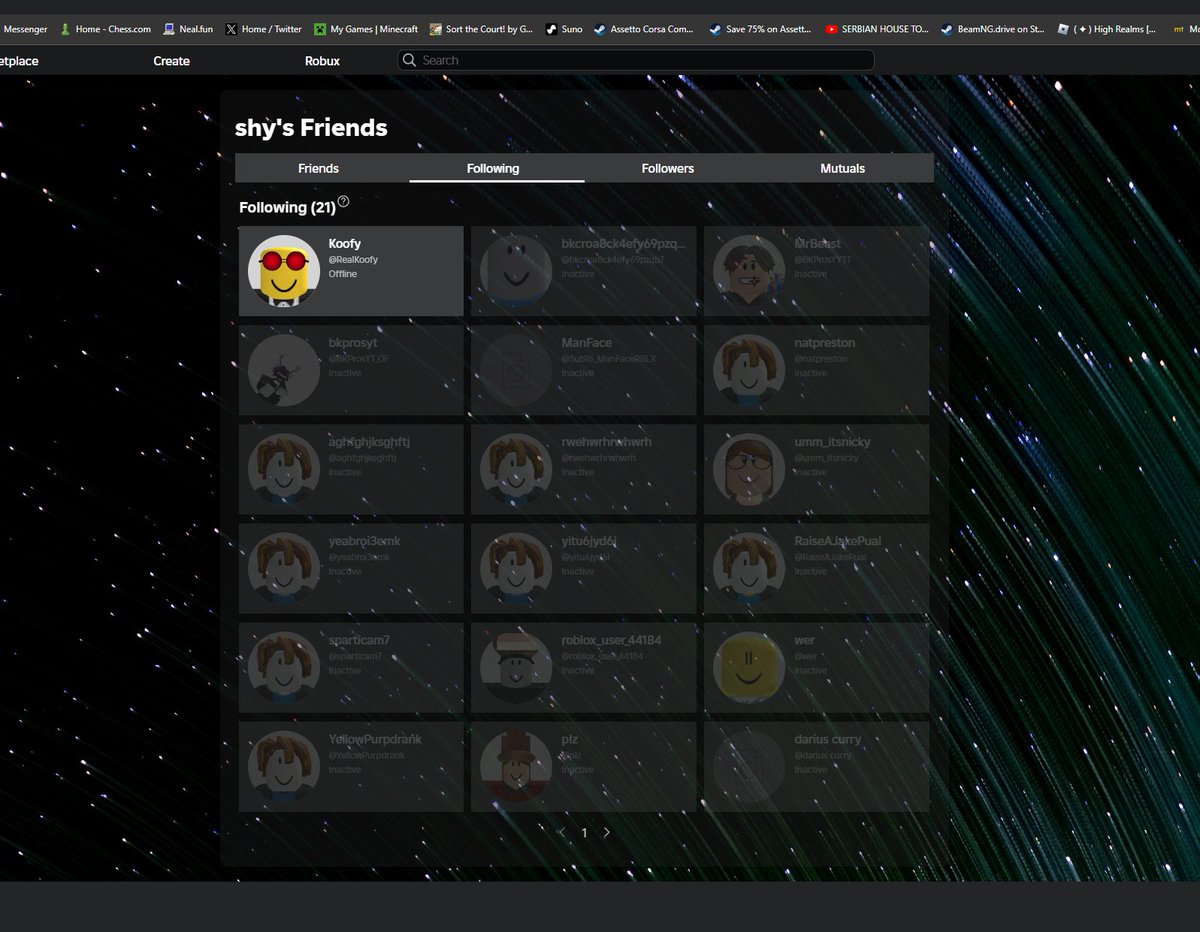Open the sparticam7 profile name

(359, 640)
